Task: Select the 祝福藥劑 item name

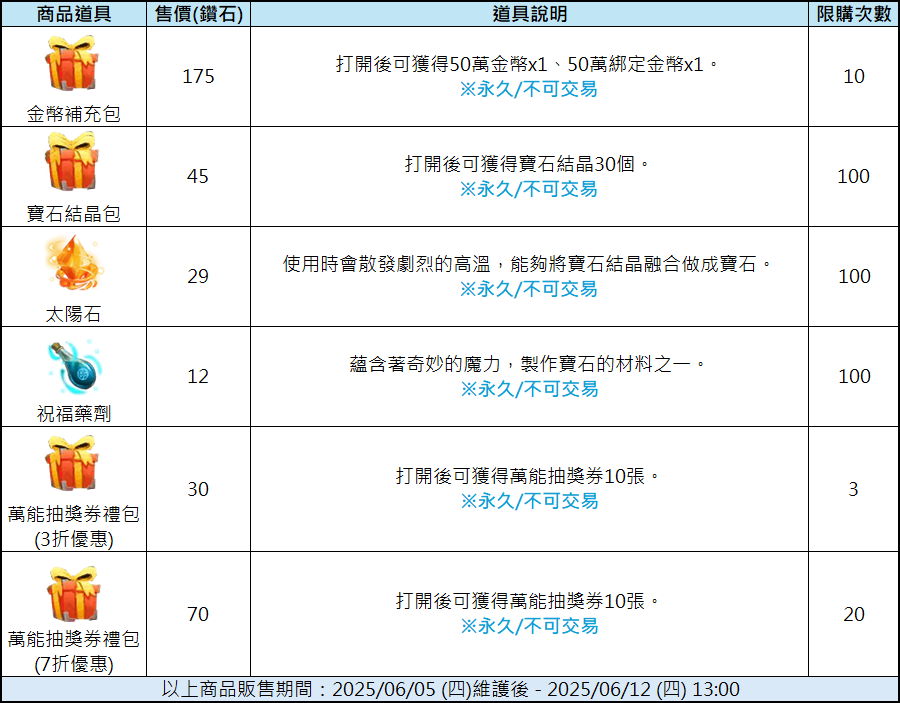Action: coord(73,413)
